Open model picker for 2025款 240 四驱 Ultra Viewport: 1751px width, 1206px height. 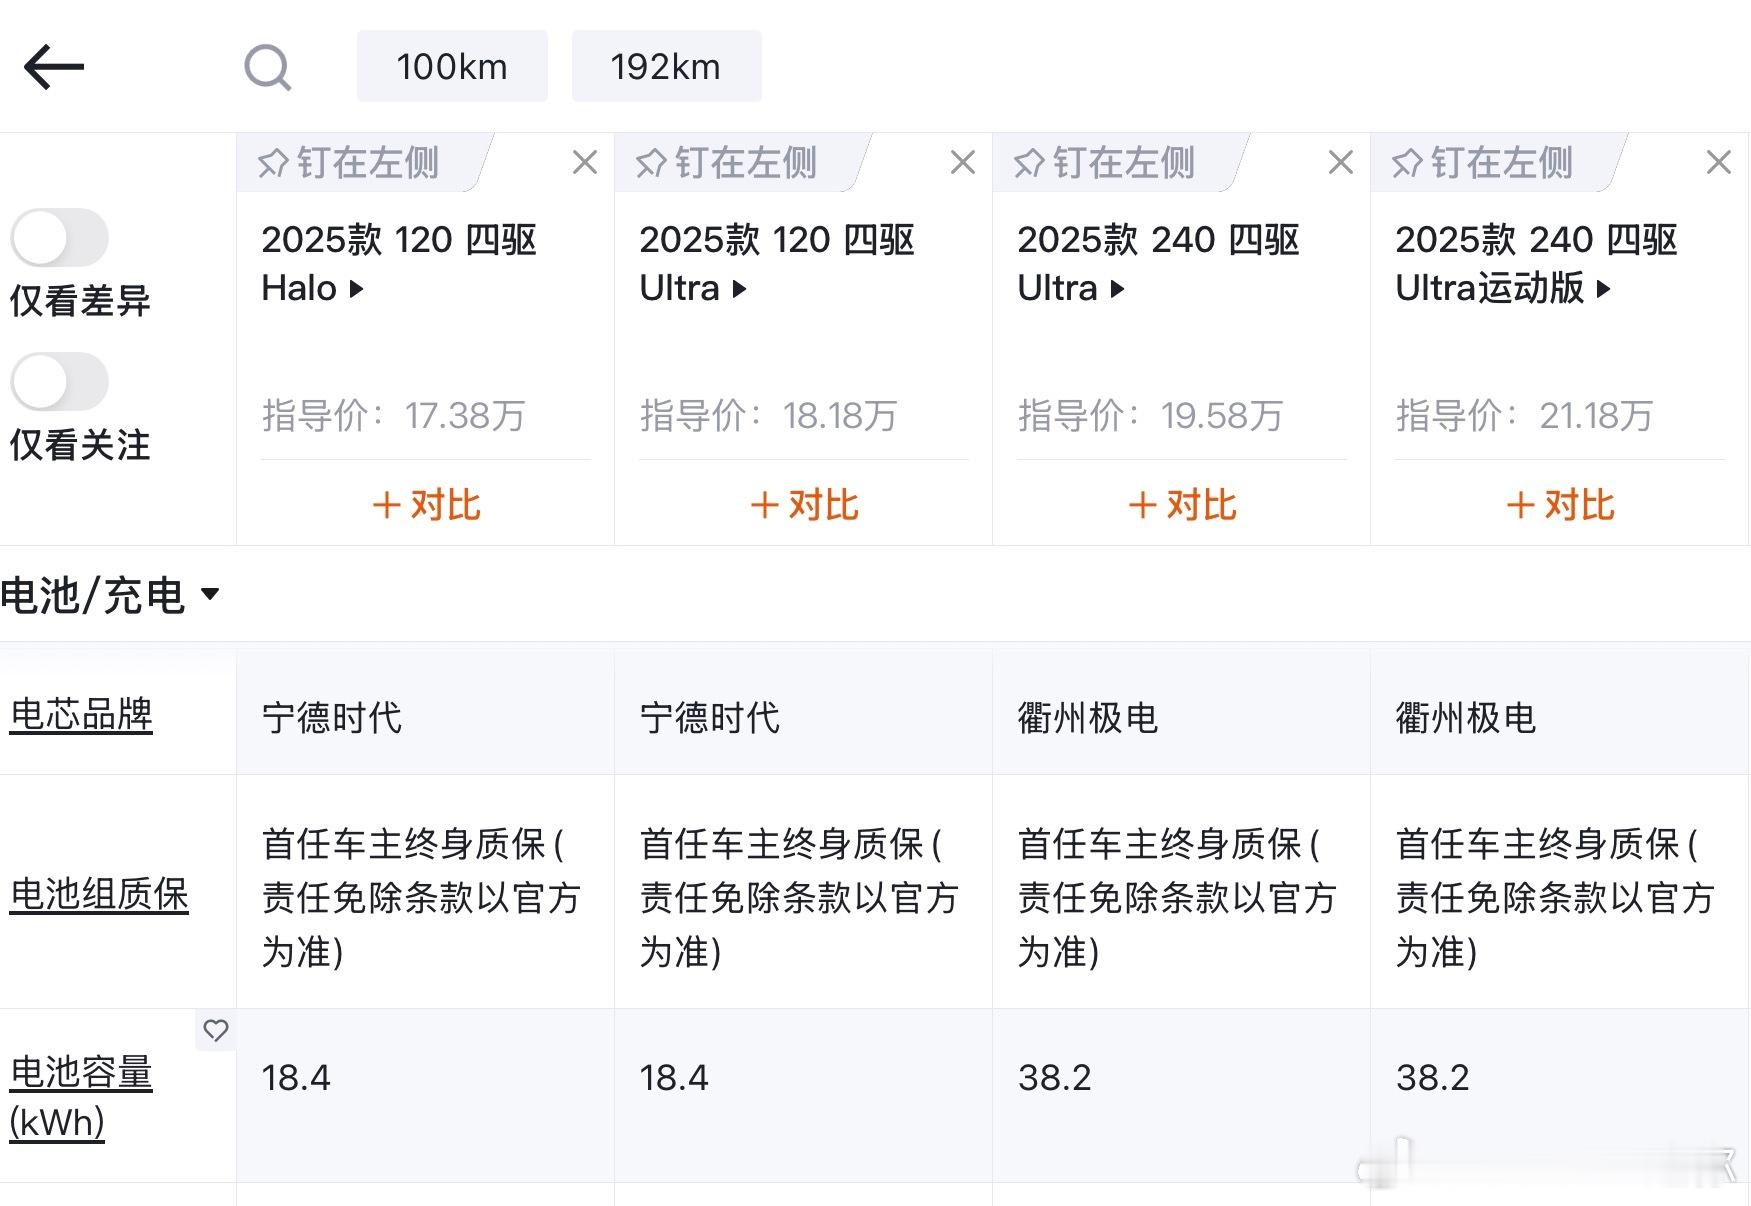[1158, 264]
